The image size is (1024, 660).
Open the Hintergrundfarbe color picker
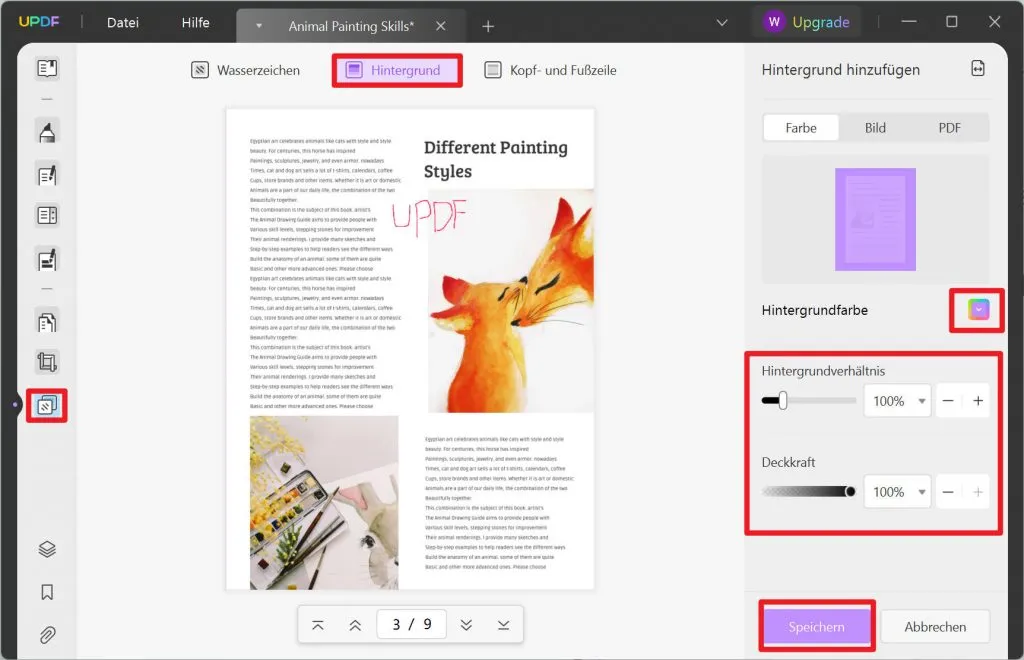(976, 310)
